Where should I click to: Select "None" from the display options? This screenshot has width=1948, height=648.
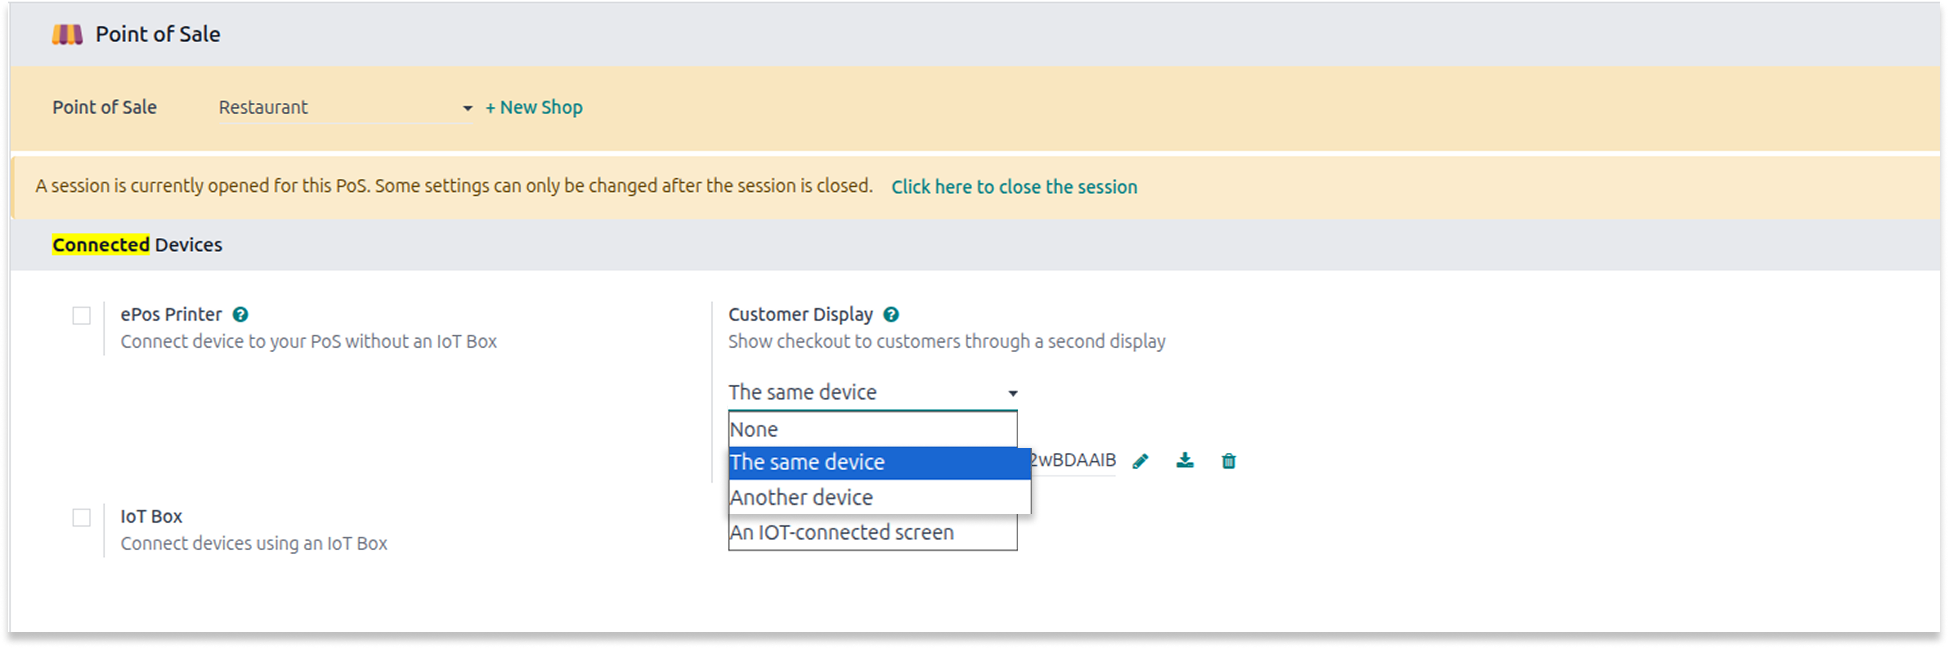click(x=872, y=430)
